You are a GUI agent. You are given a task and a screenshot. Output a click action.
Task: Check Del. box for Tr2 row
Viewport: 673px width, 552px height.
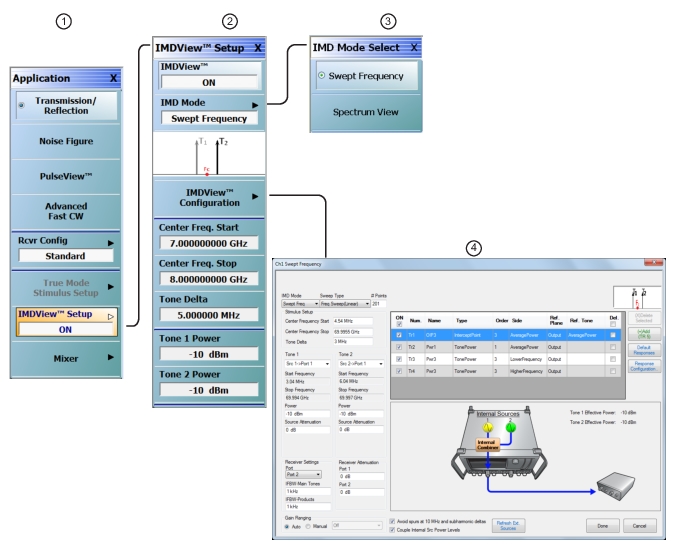[x=613, y=347]
